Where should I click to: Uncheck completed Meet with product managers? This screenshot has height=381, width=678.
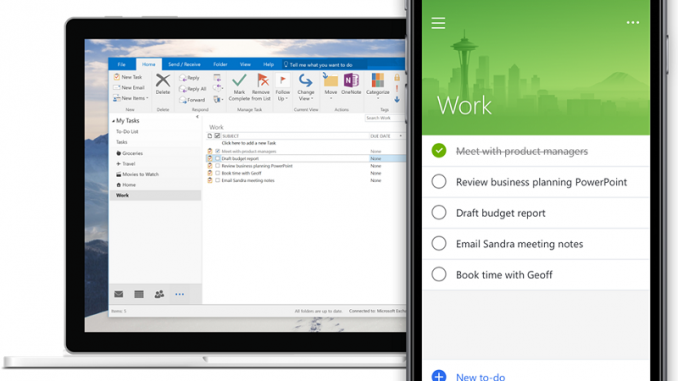(439, 150)
